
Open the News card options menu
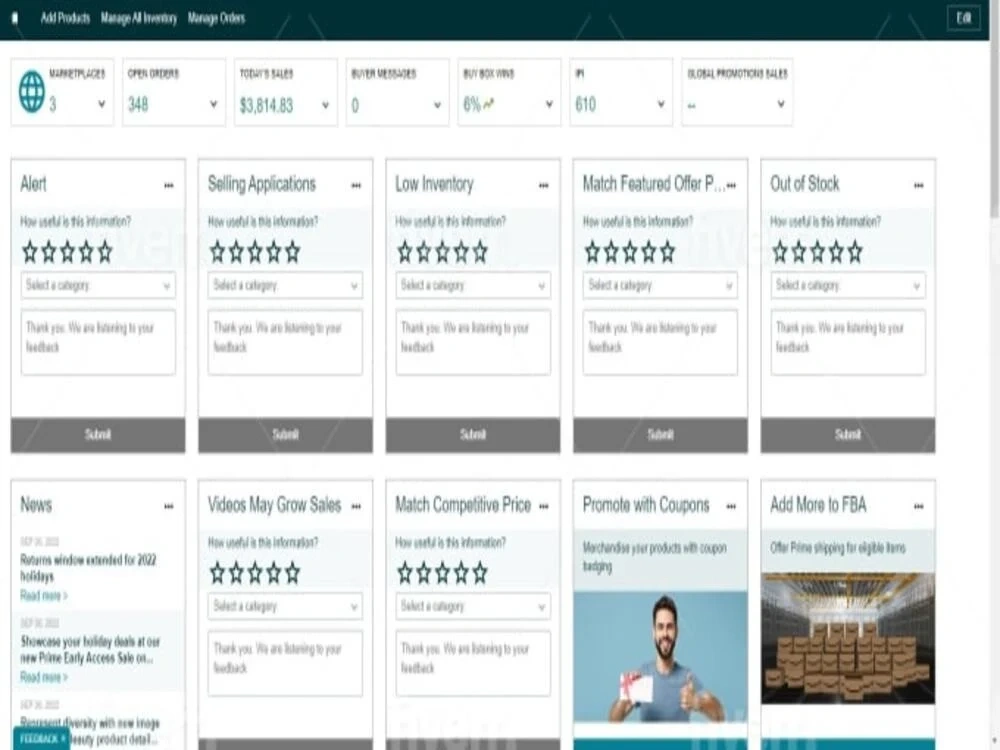pyautogui.click(x=168, y=506)
